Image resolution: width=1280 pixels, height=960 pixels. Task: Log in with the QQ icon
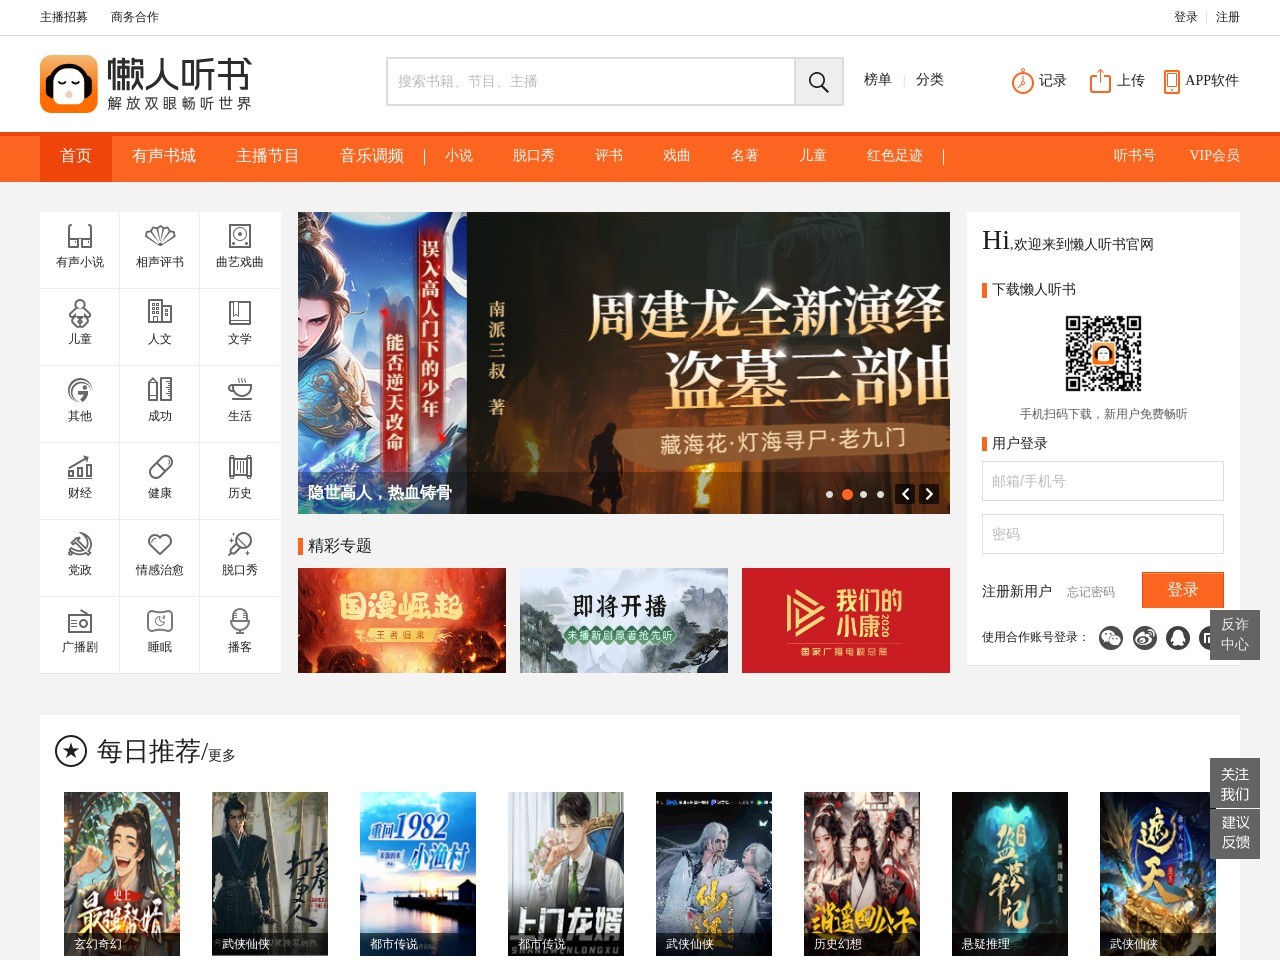tap(1178, 638)
